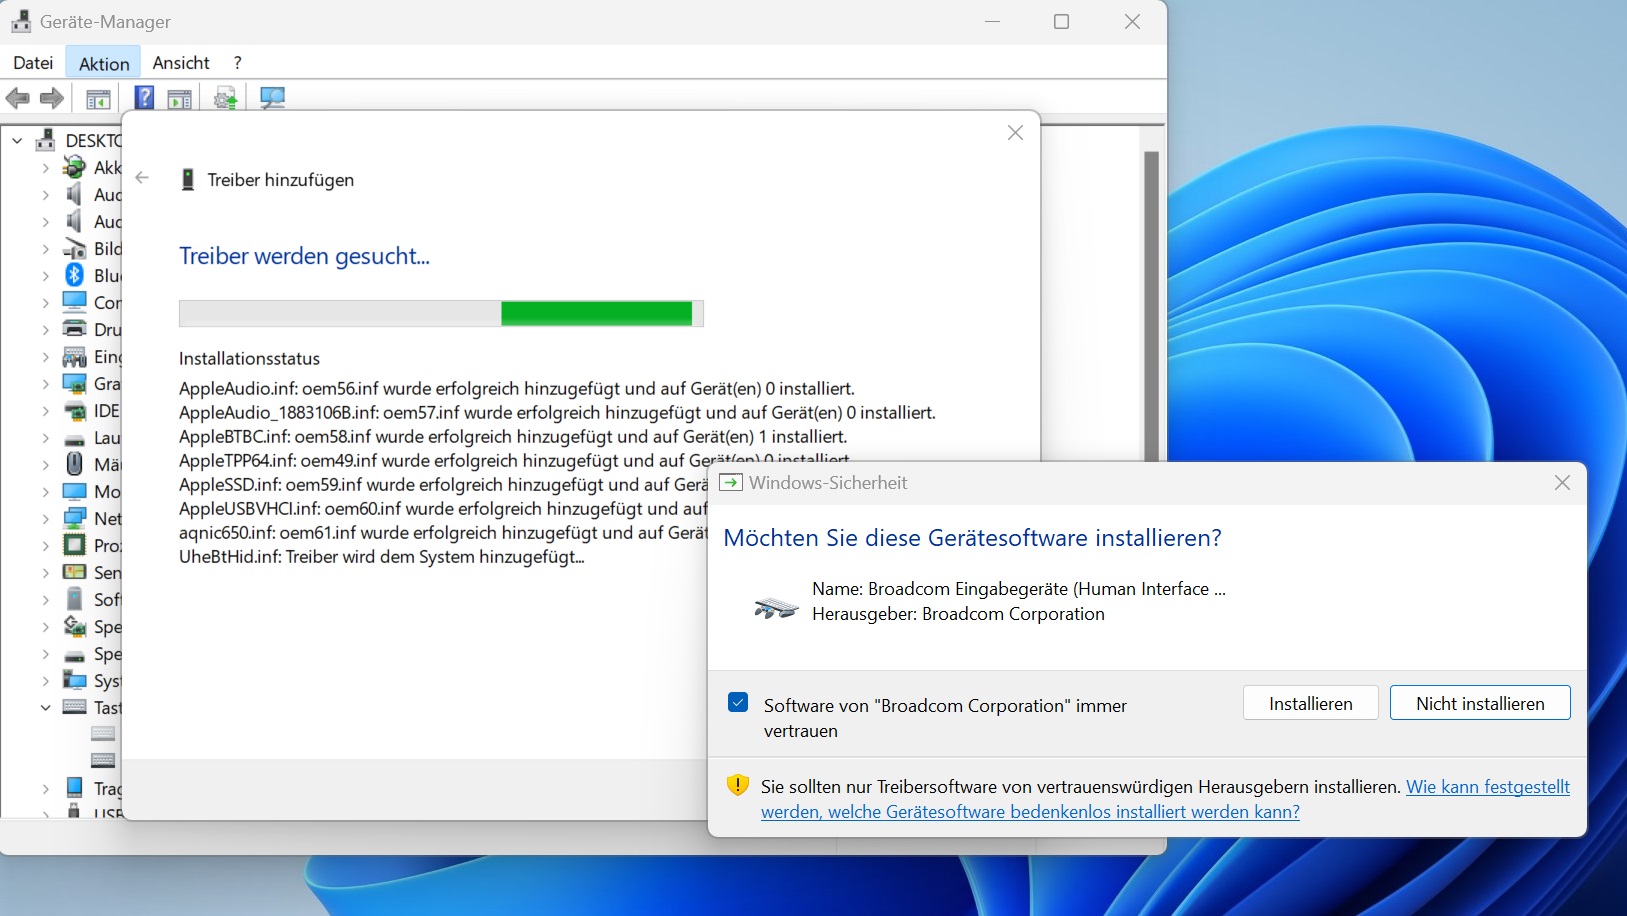Viewport: 1627px width, 916px height.
Task: Select the sensor icon next to Sen
Action: pos(74,572)
